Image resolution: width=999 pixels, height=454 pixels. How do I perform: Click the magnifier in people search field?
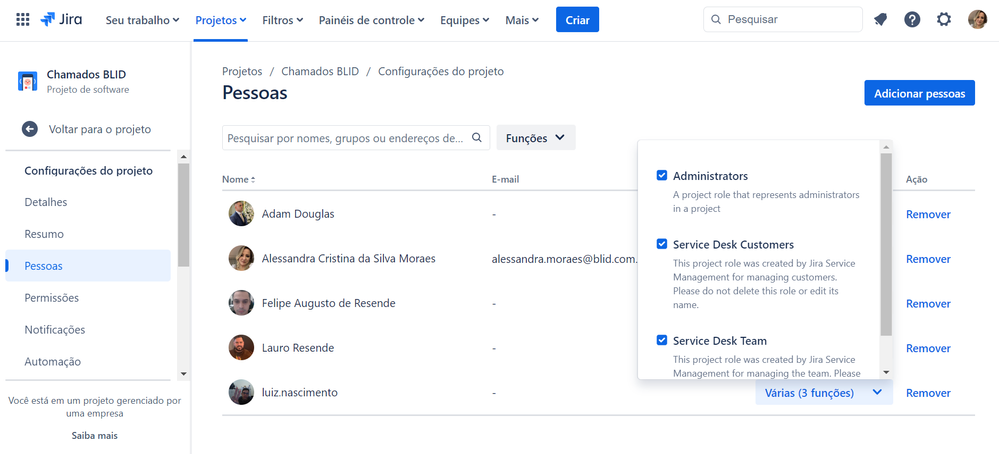(x=477, y=138)
